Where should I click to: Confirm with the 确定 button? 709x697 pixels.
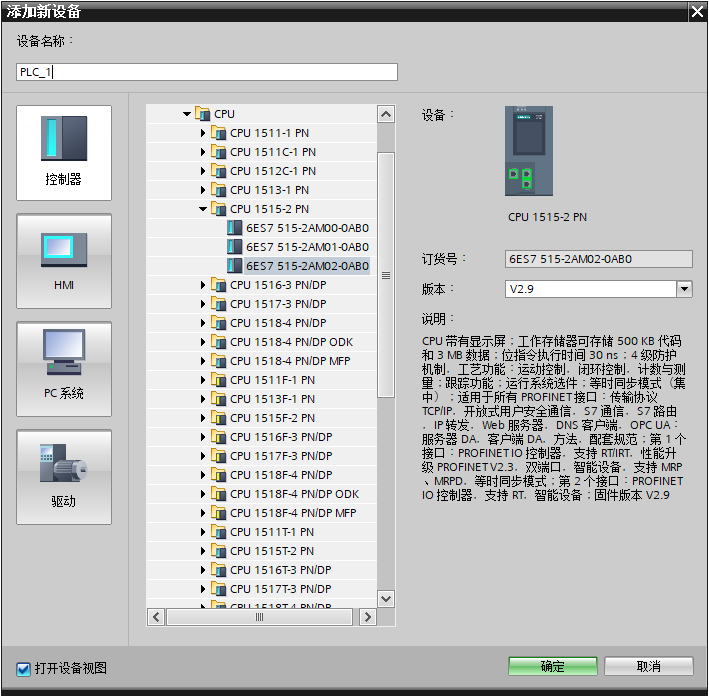pyautogui.click(x=553, y=666)
